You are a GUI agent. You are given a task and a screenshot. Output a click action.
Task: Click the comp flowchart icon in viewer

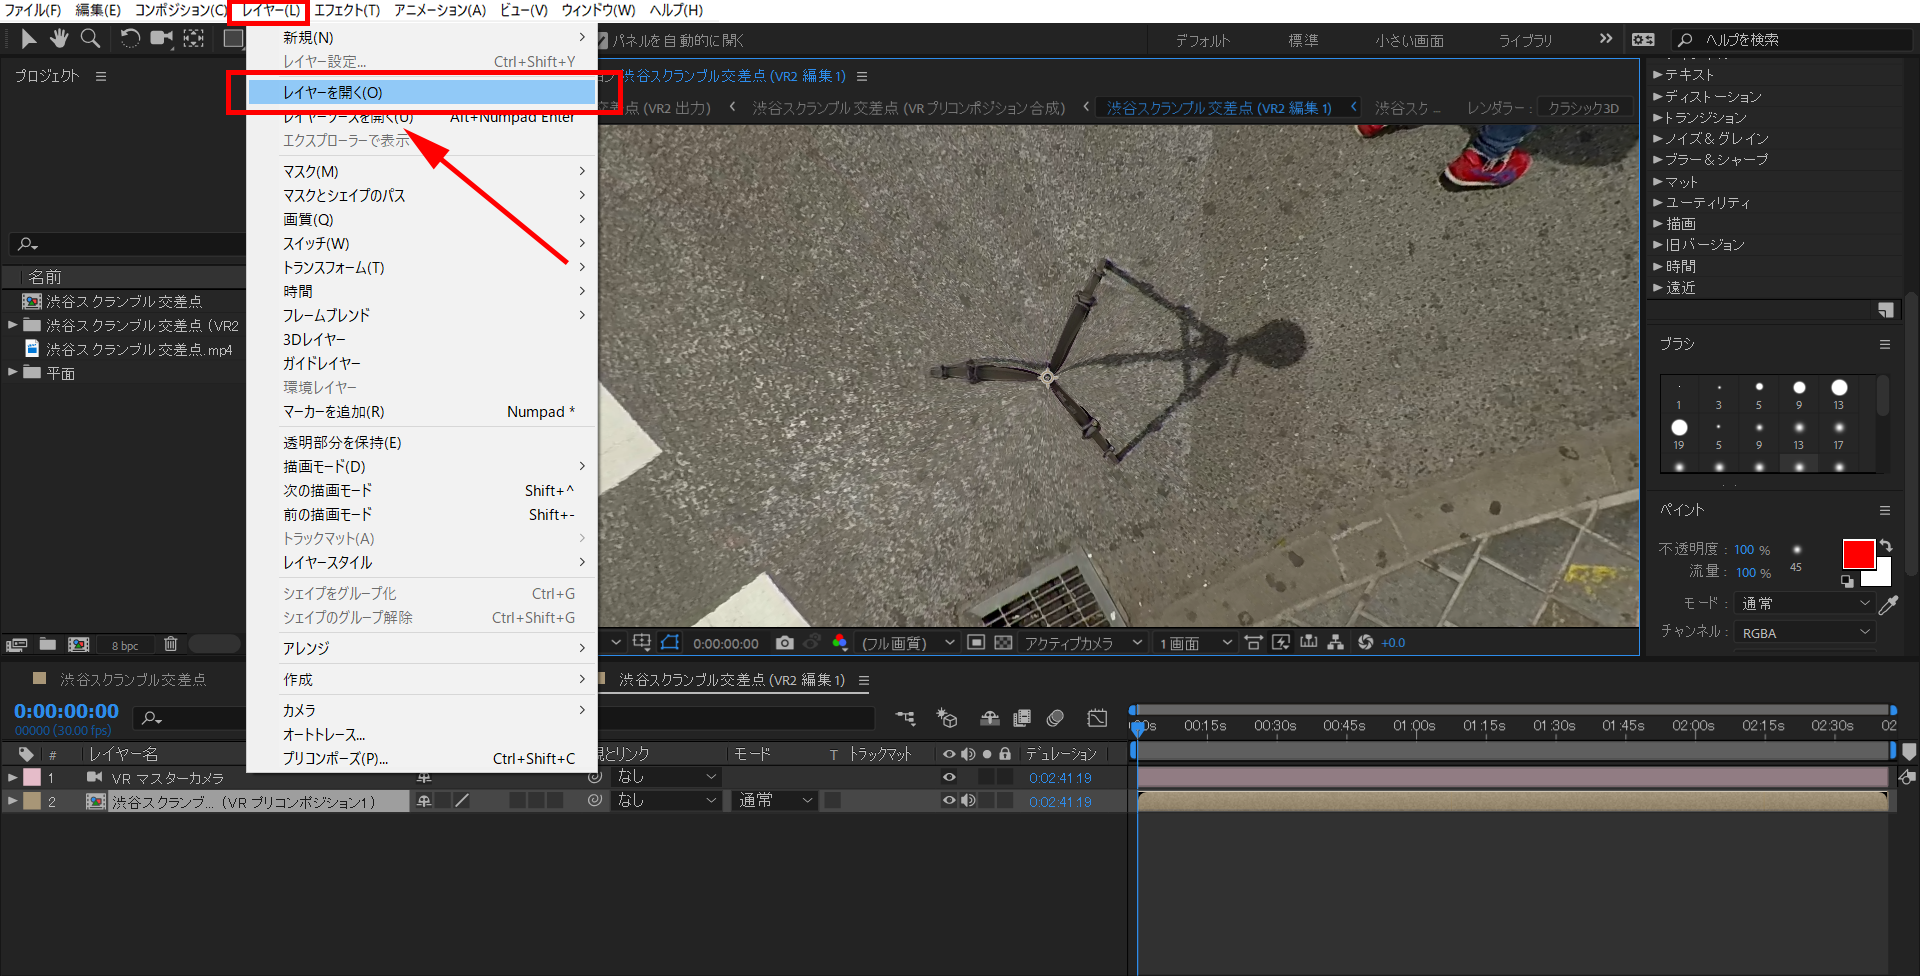pos(1335,643)
